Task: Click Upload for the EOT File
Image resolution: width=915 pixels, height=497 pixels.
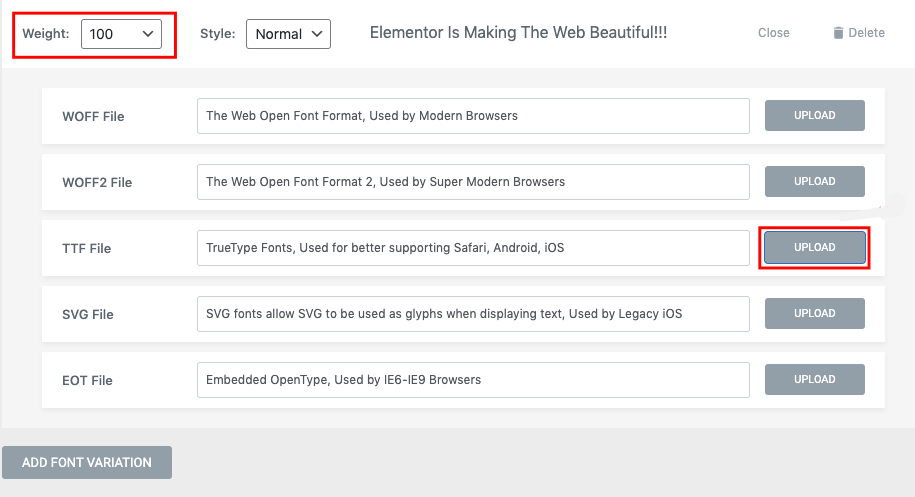Action: point(814,380)
